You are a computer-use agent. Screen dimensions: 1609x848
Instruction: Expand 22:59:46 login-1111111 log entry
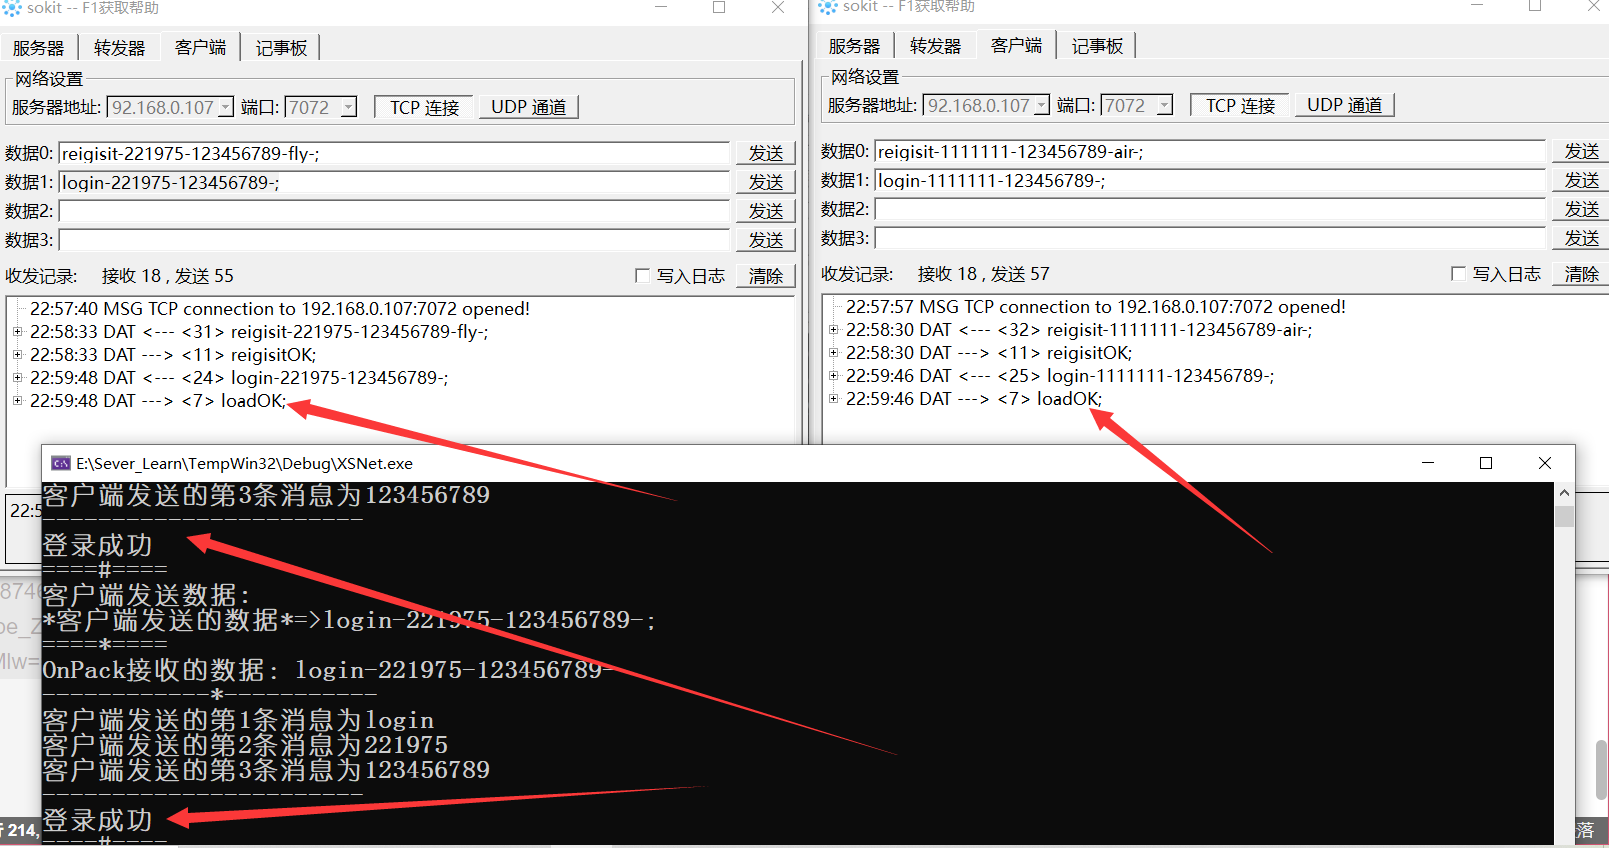tap(833, 375)
